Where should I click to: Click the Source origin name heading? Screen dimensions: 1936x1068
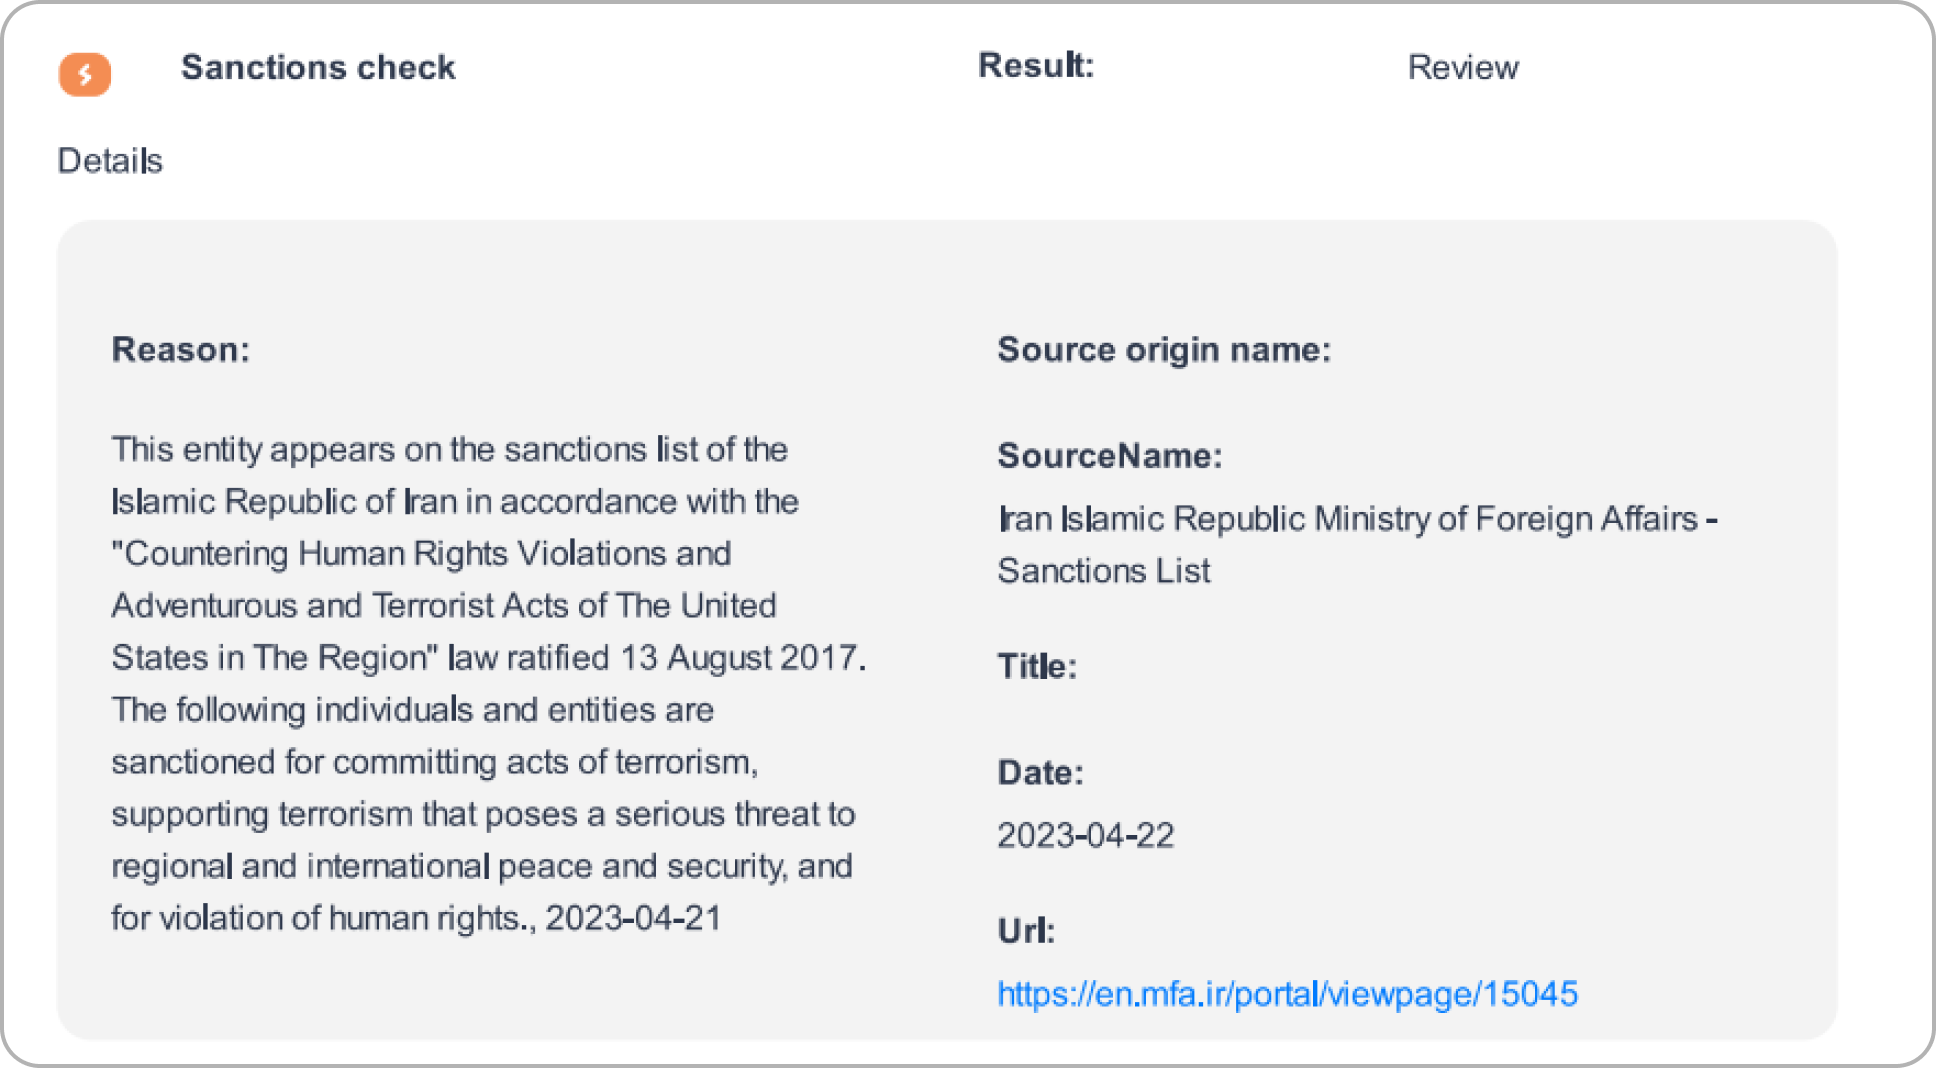pos(1164,350)
